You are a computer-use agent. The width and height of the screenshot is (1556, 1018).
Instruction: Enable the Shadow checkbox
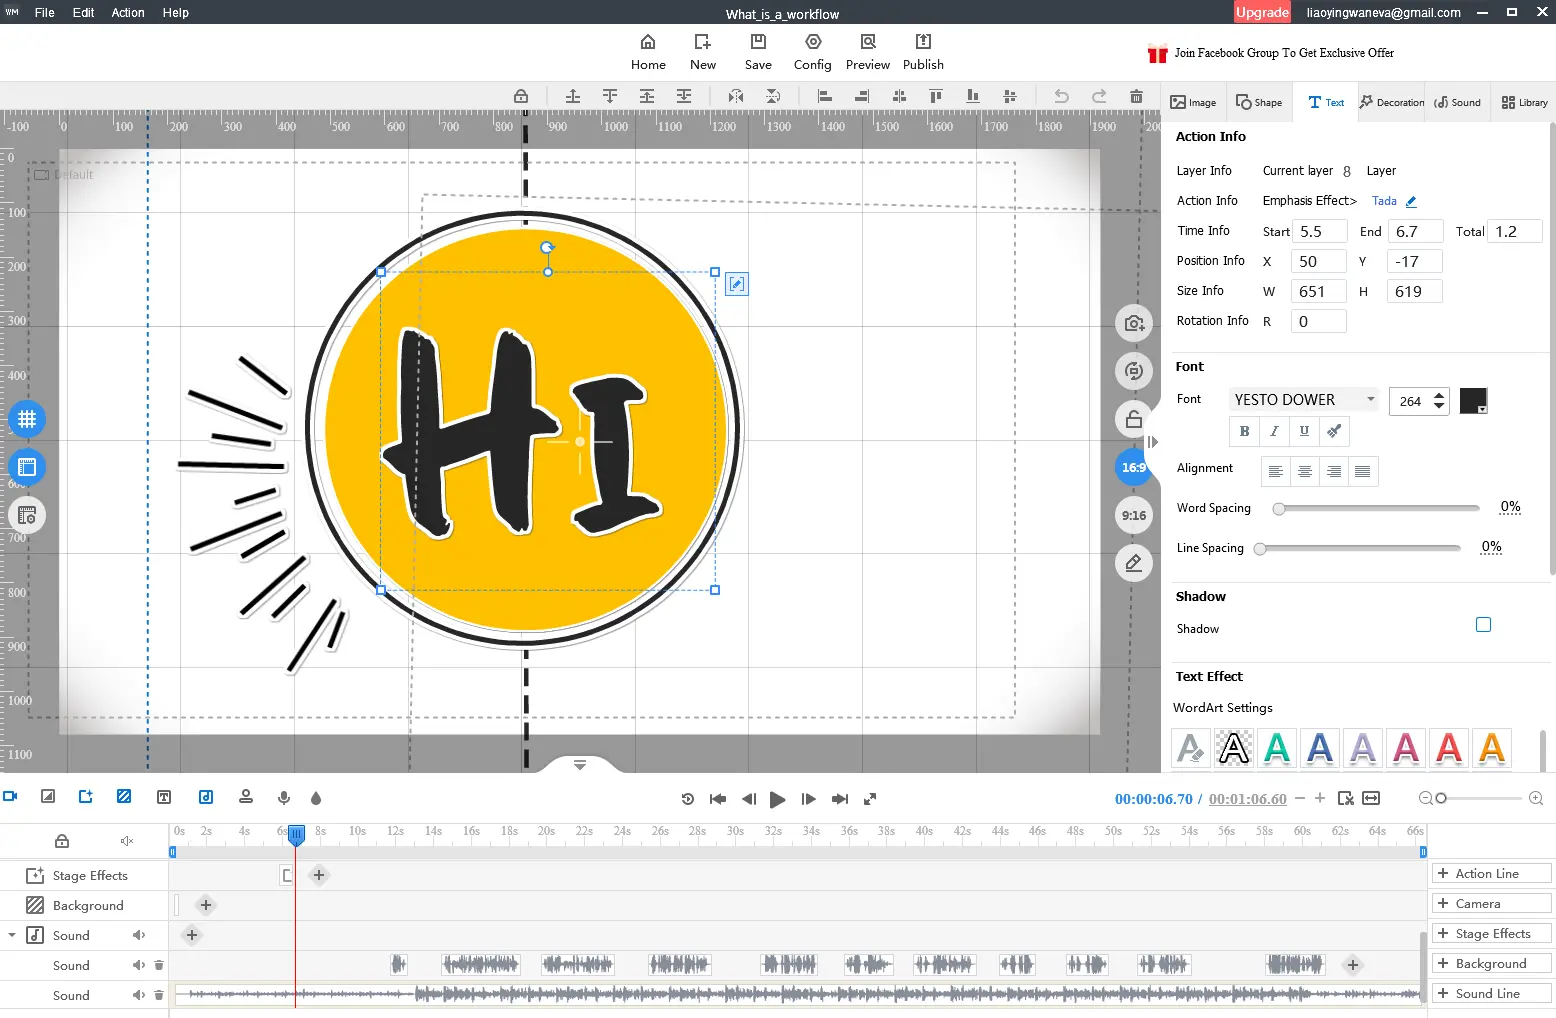tap(1483, 625)
